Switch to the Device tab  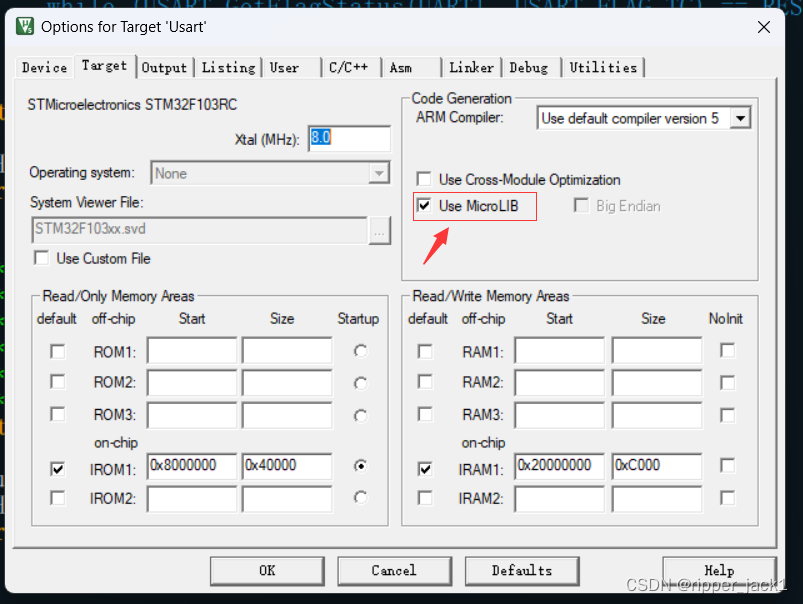pos(43,67)
